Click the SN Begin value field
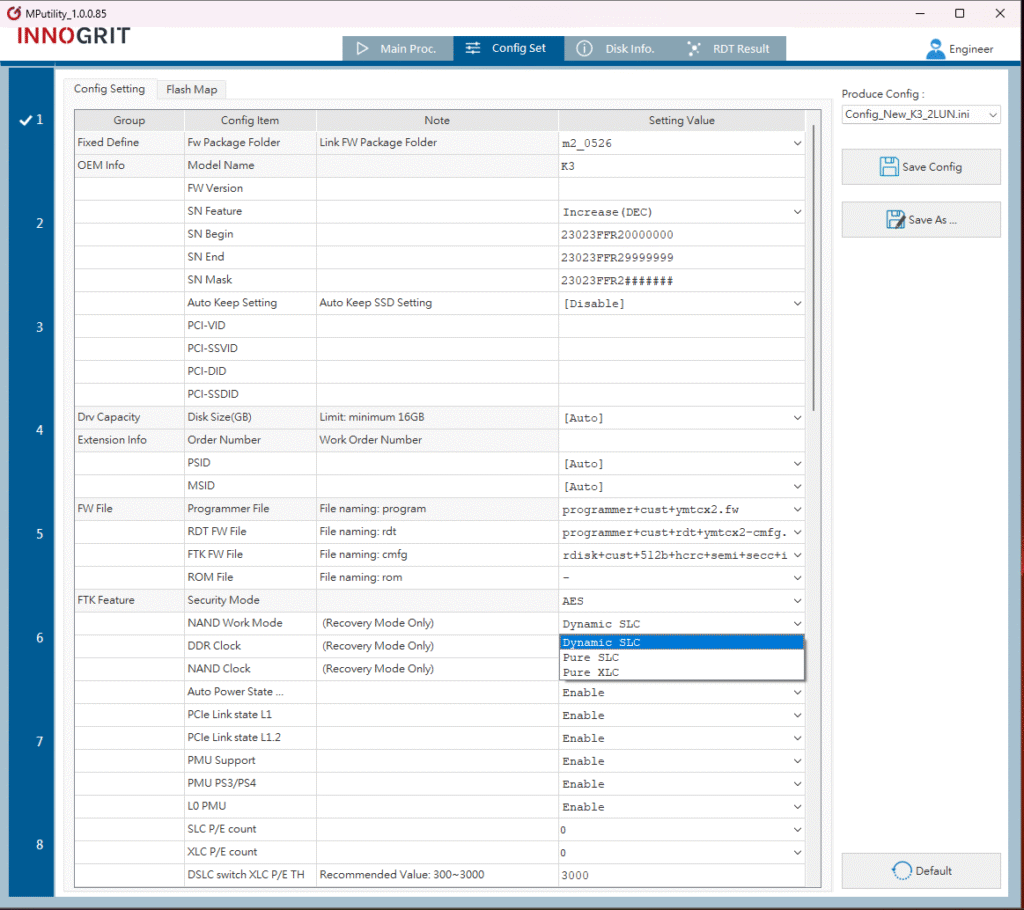 (x=680, y=235)
